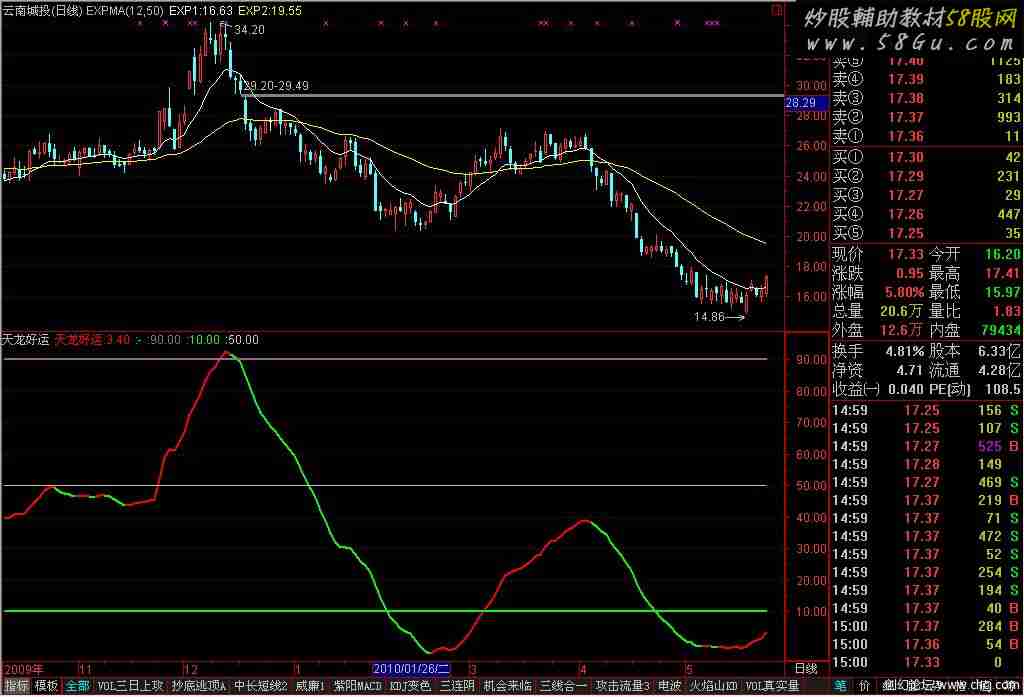Open the 日线 period selector
This screenshot has width=1024, height=697.
pyautogui.click(x=805, y=668)
